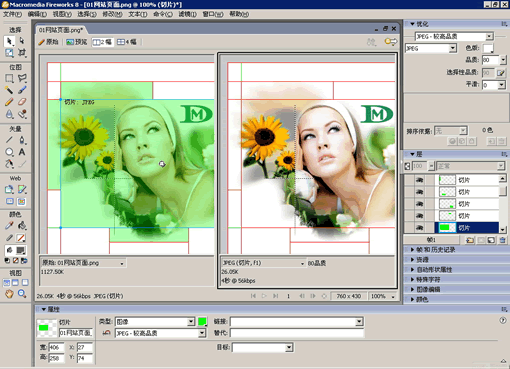Open the File menu

(12, 14)
